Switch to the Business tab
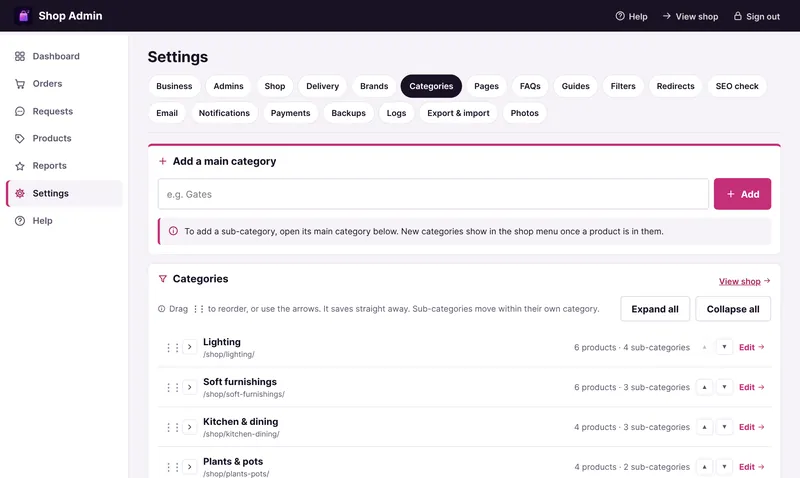Image resolution: width=800 pixels, height=478 pixels. tap(174, 86)
